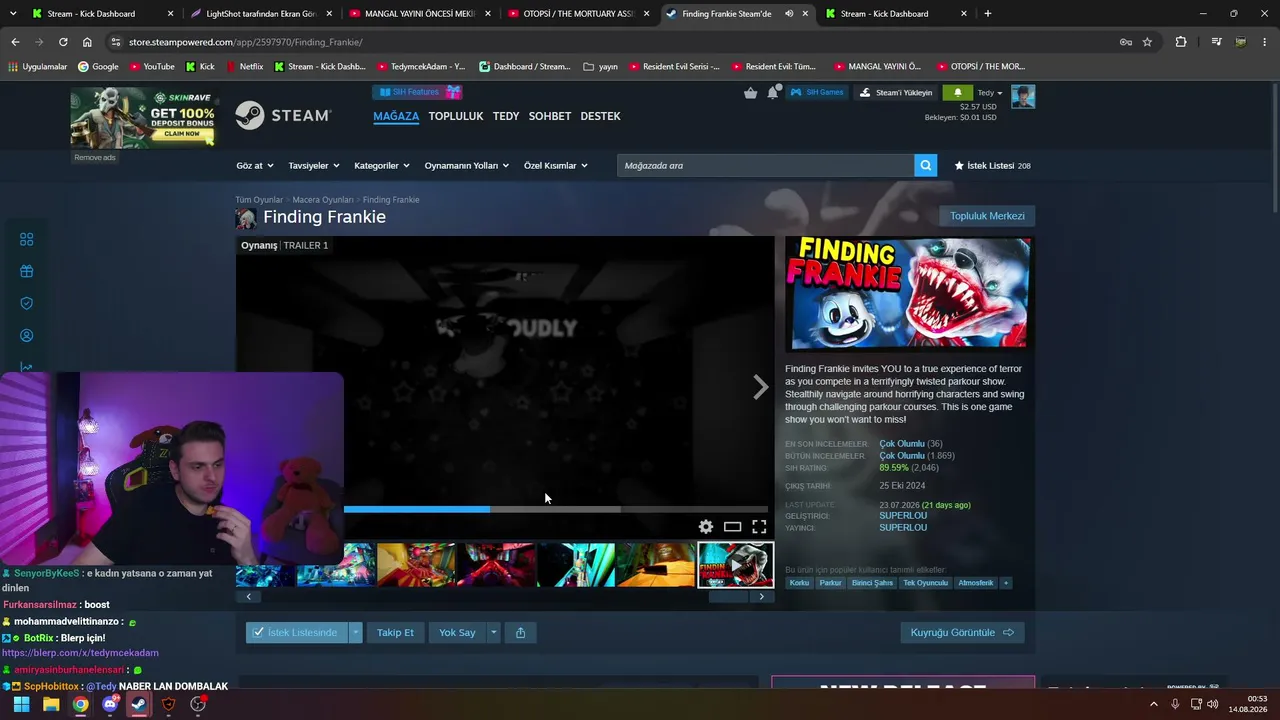Mute the Finding Frankie tab audio icon
This screenshot has height=720, width=1280.
(x=789, y=14)
